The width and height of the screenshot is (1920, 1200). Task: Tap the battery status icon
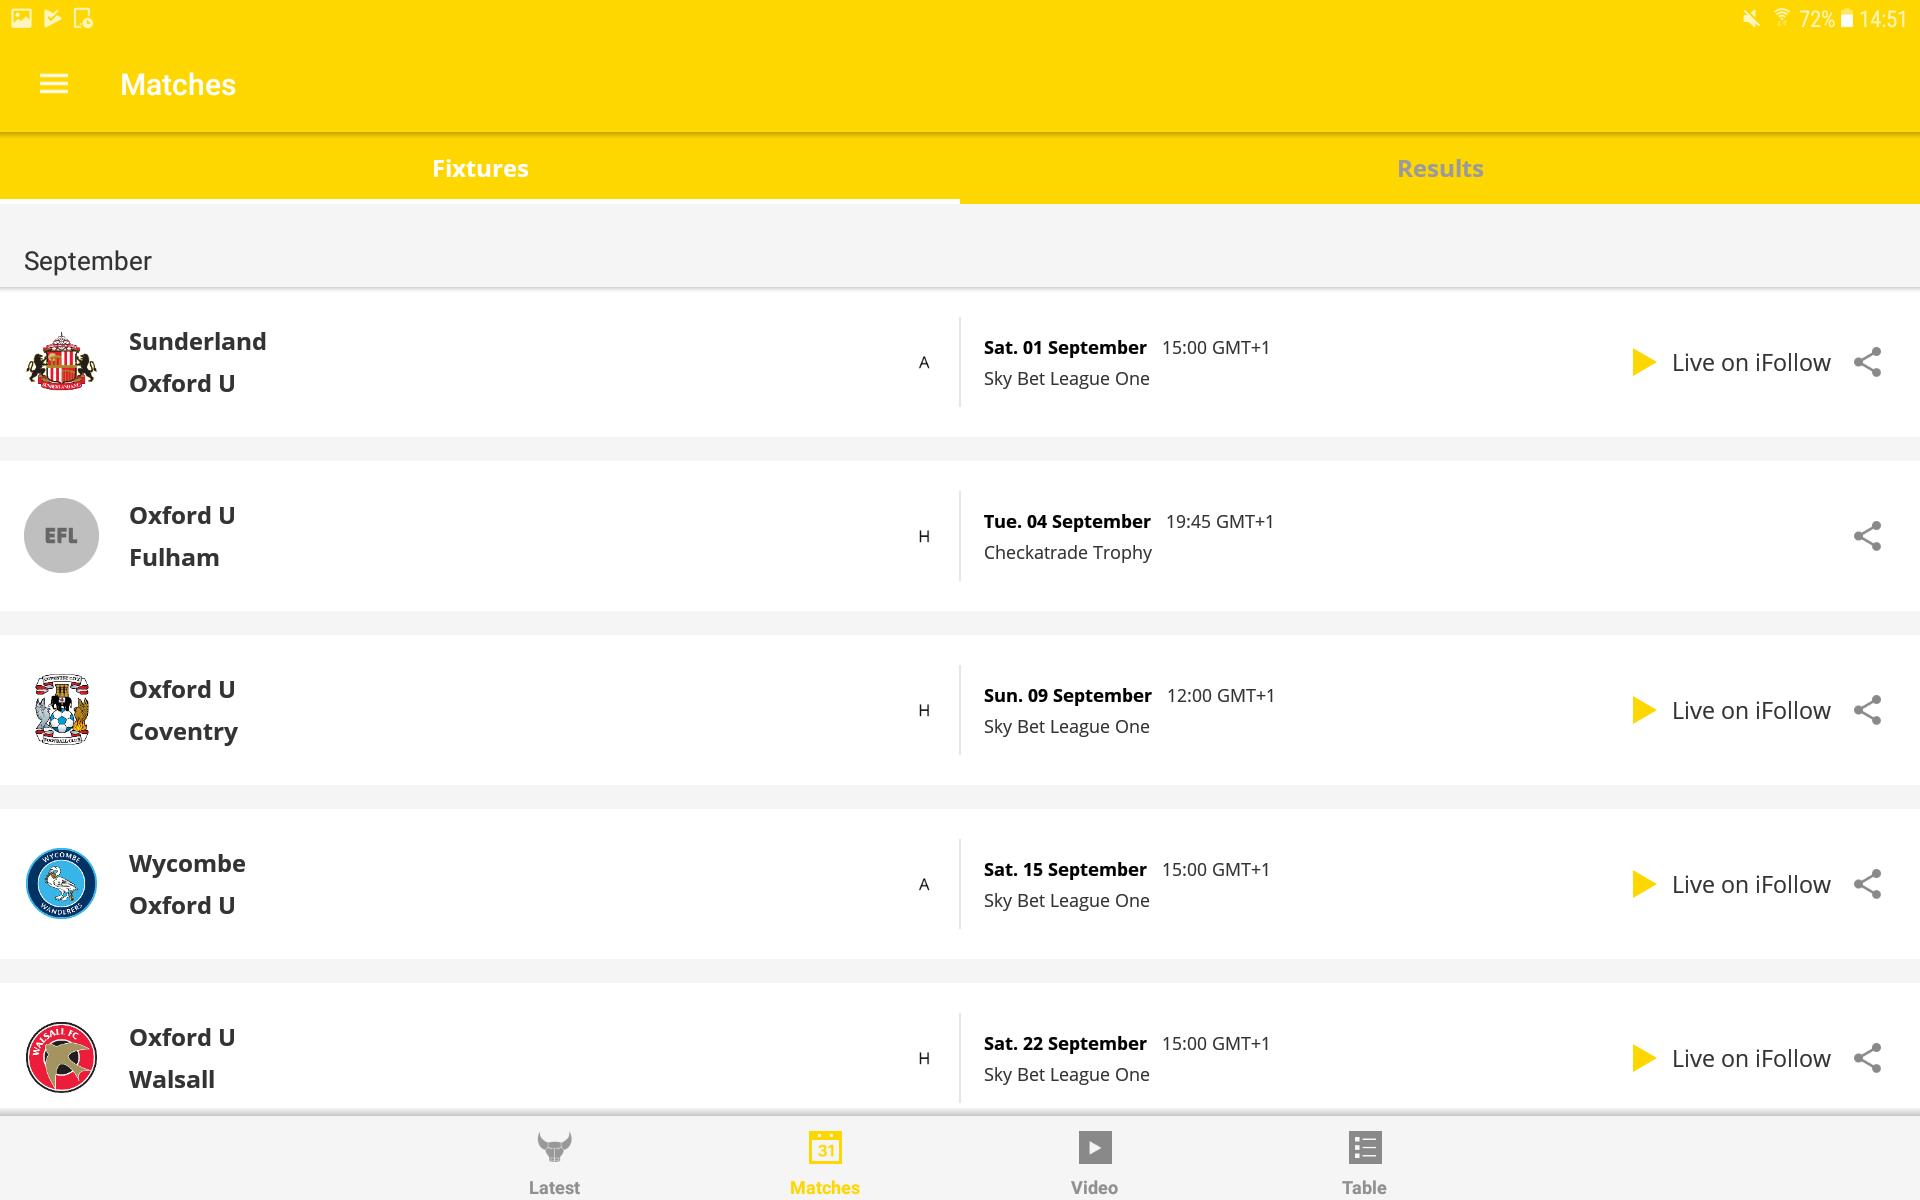1847,18
